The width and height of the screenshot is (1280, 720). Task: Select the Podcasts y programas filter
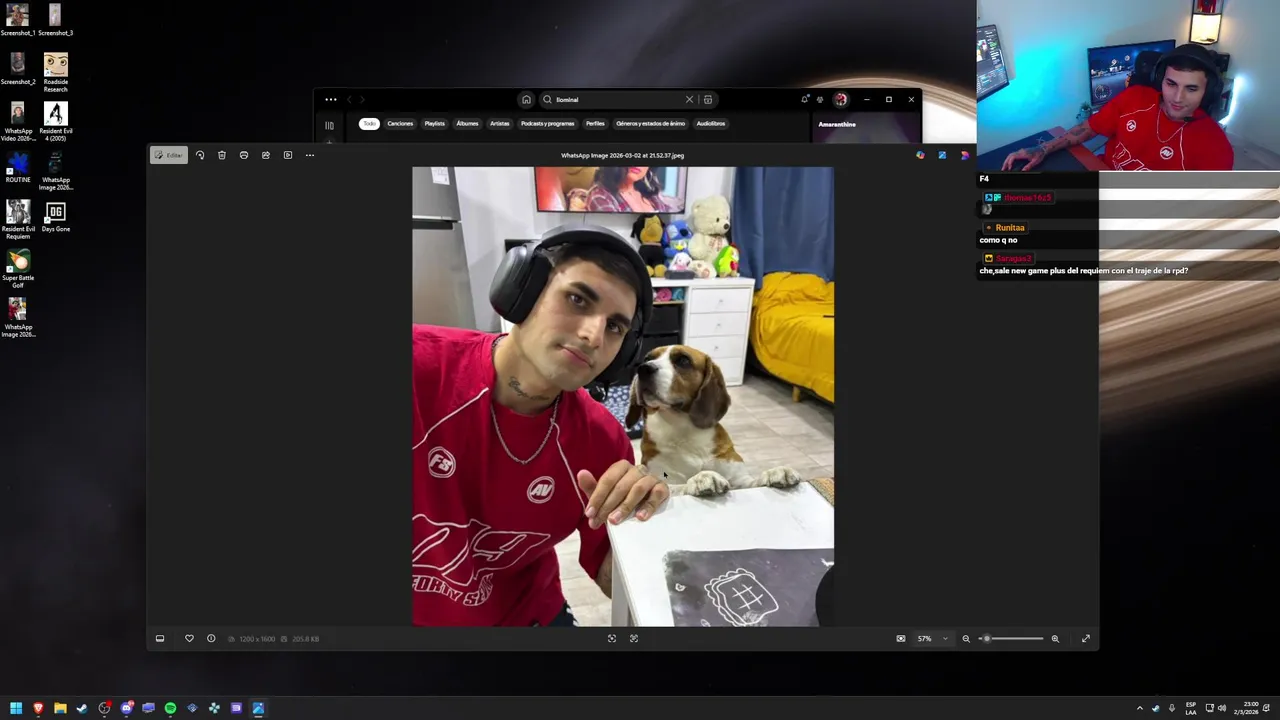(547, 123)
